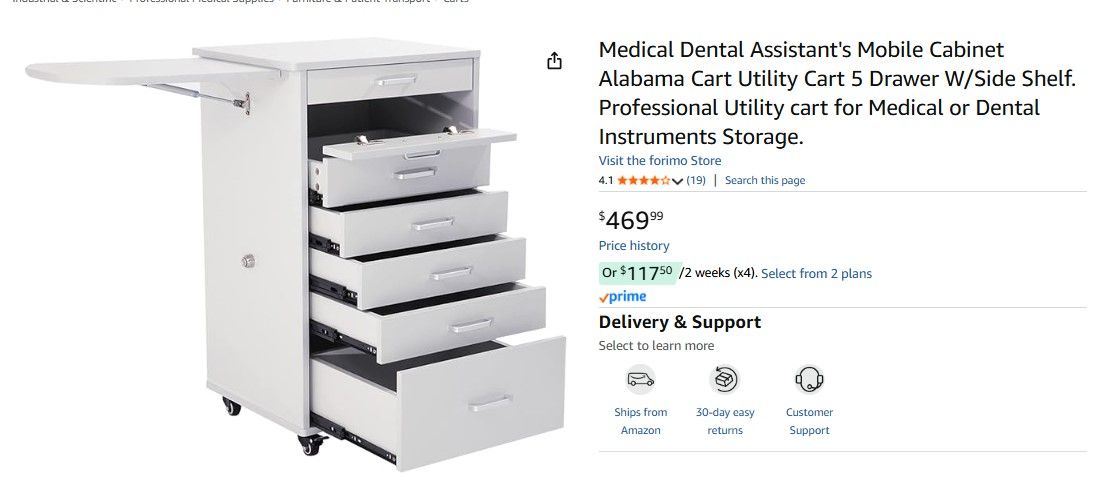Viewport: 1109px width, 479px height.
Task: Click 'Select to learn more' text
Action: click(656, 346)
